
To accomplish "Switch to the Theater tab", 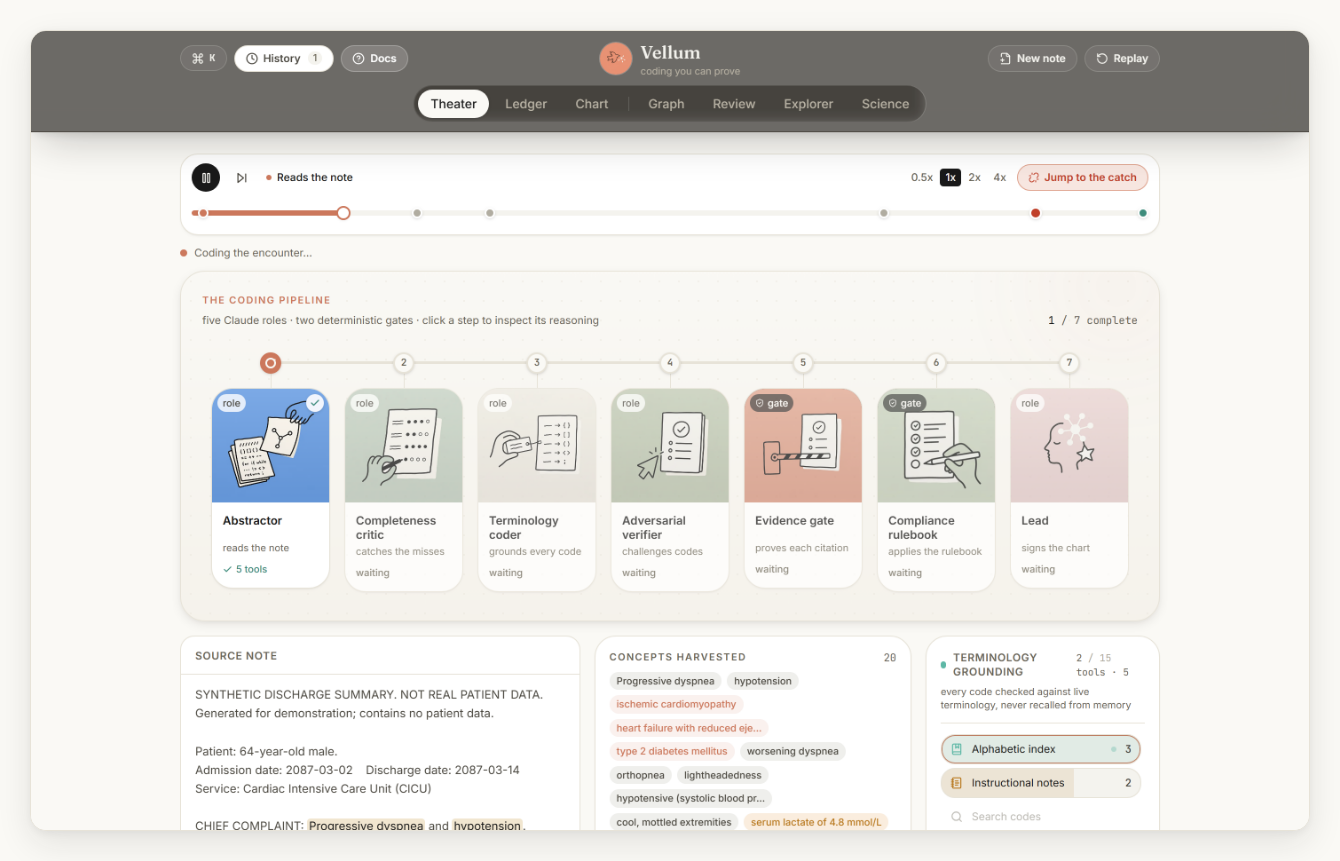I will point(454,104).
